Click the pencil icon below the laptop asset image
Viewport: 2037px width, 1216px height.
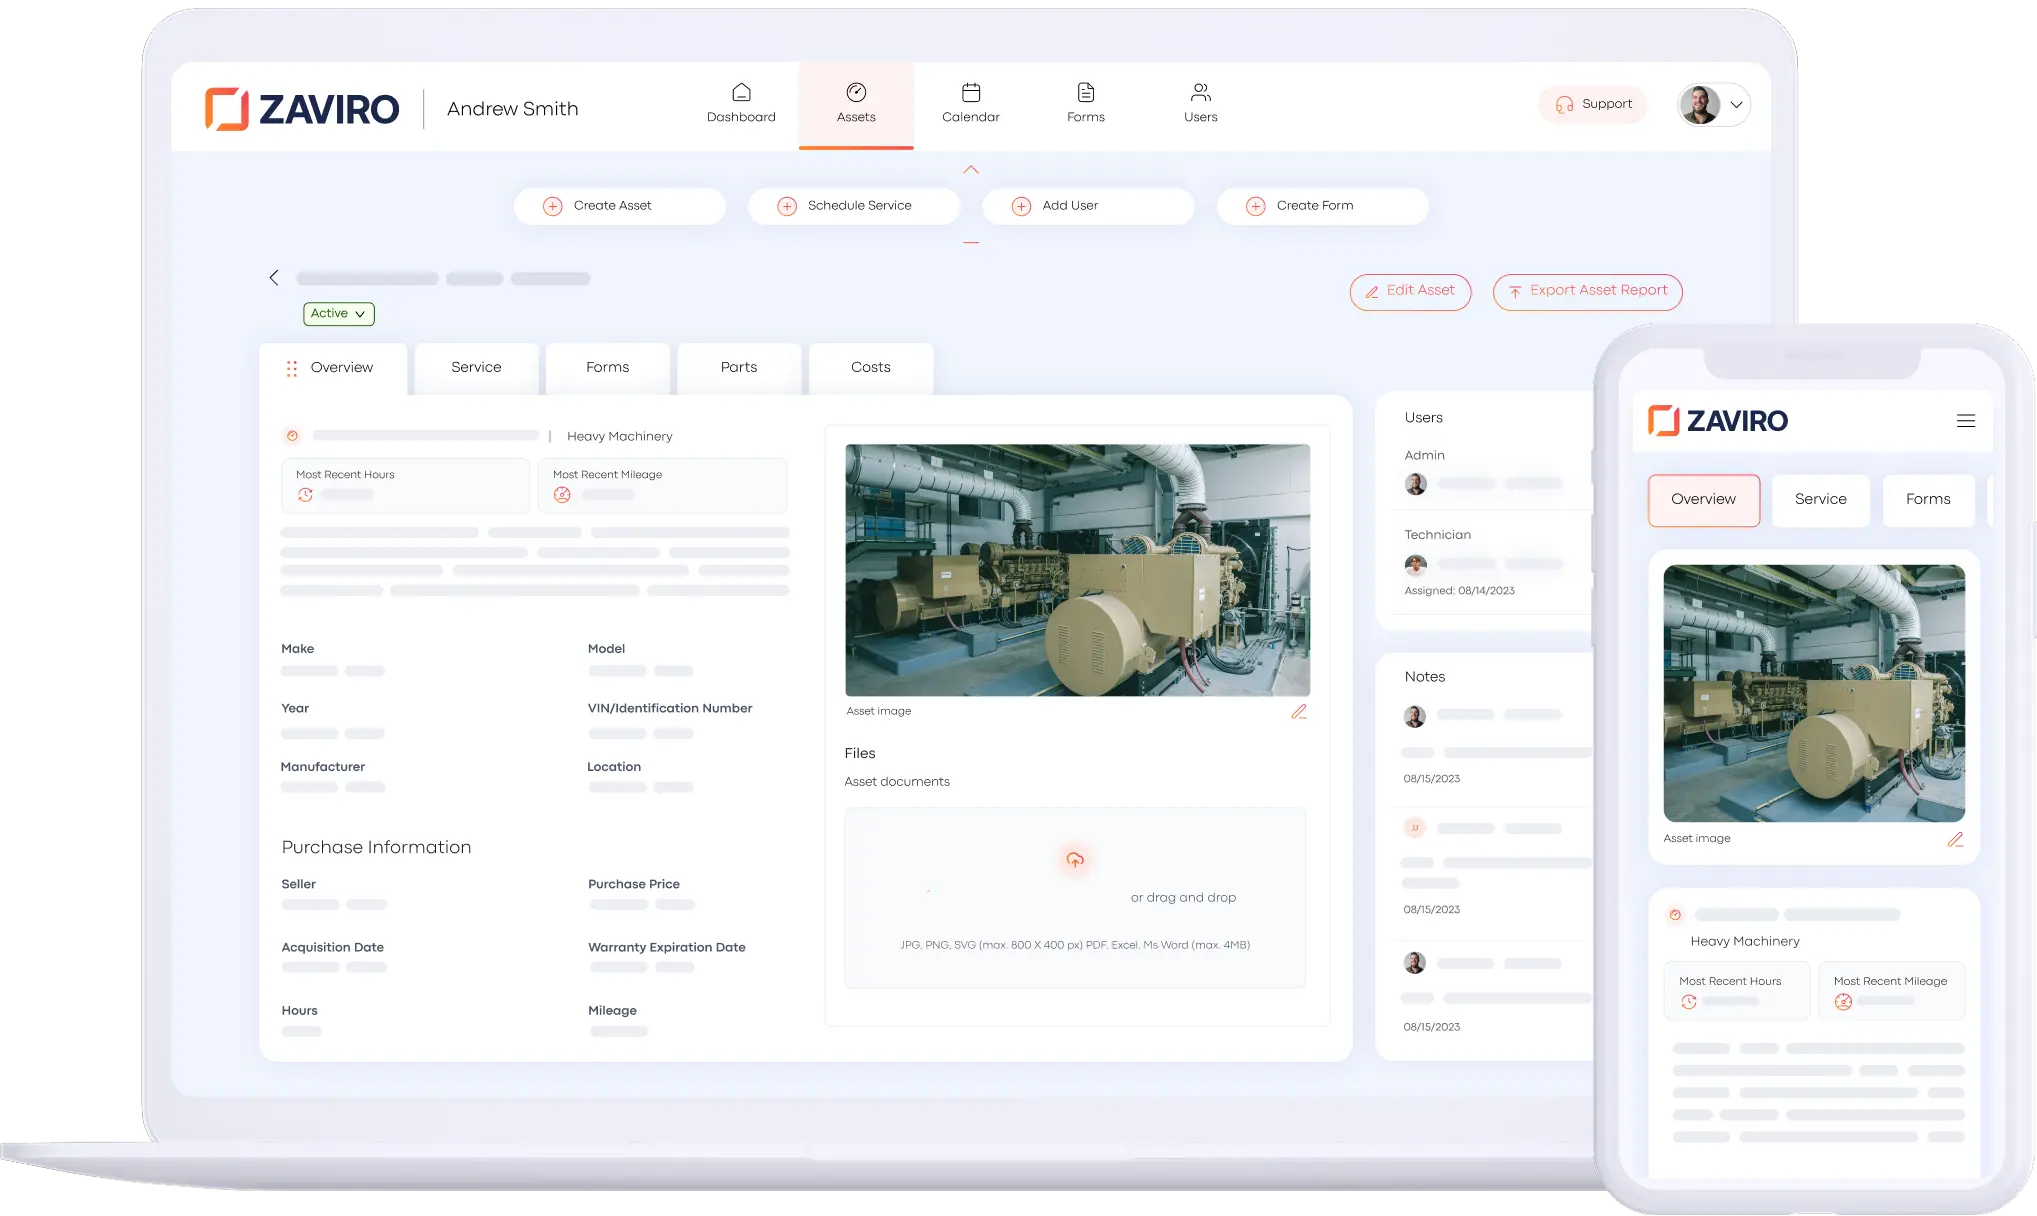pyautogui.click(x=1298, y=712)
